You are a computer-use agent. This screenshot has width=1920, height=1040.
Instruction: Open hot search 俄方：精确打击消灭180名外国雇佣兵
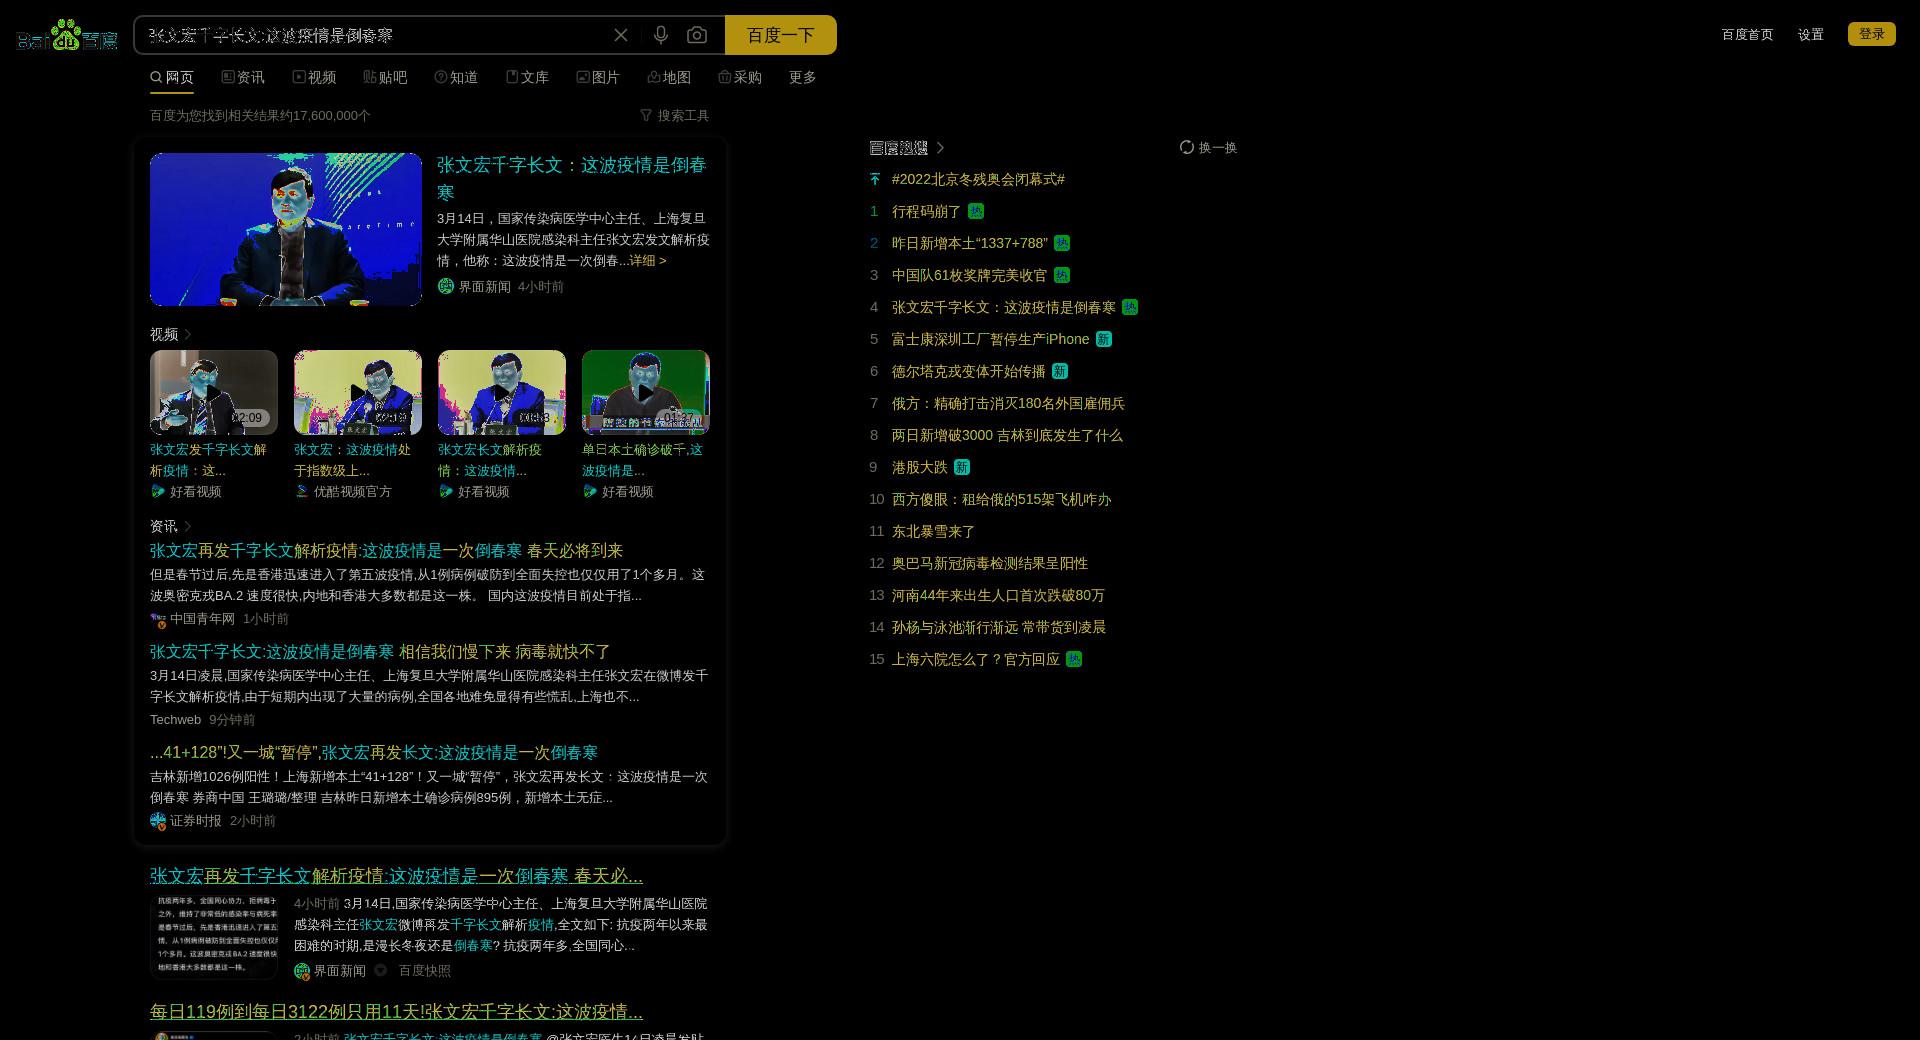click(1008, 403)
